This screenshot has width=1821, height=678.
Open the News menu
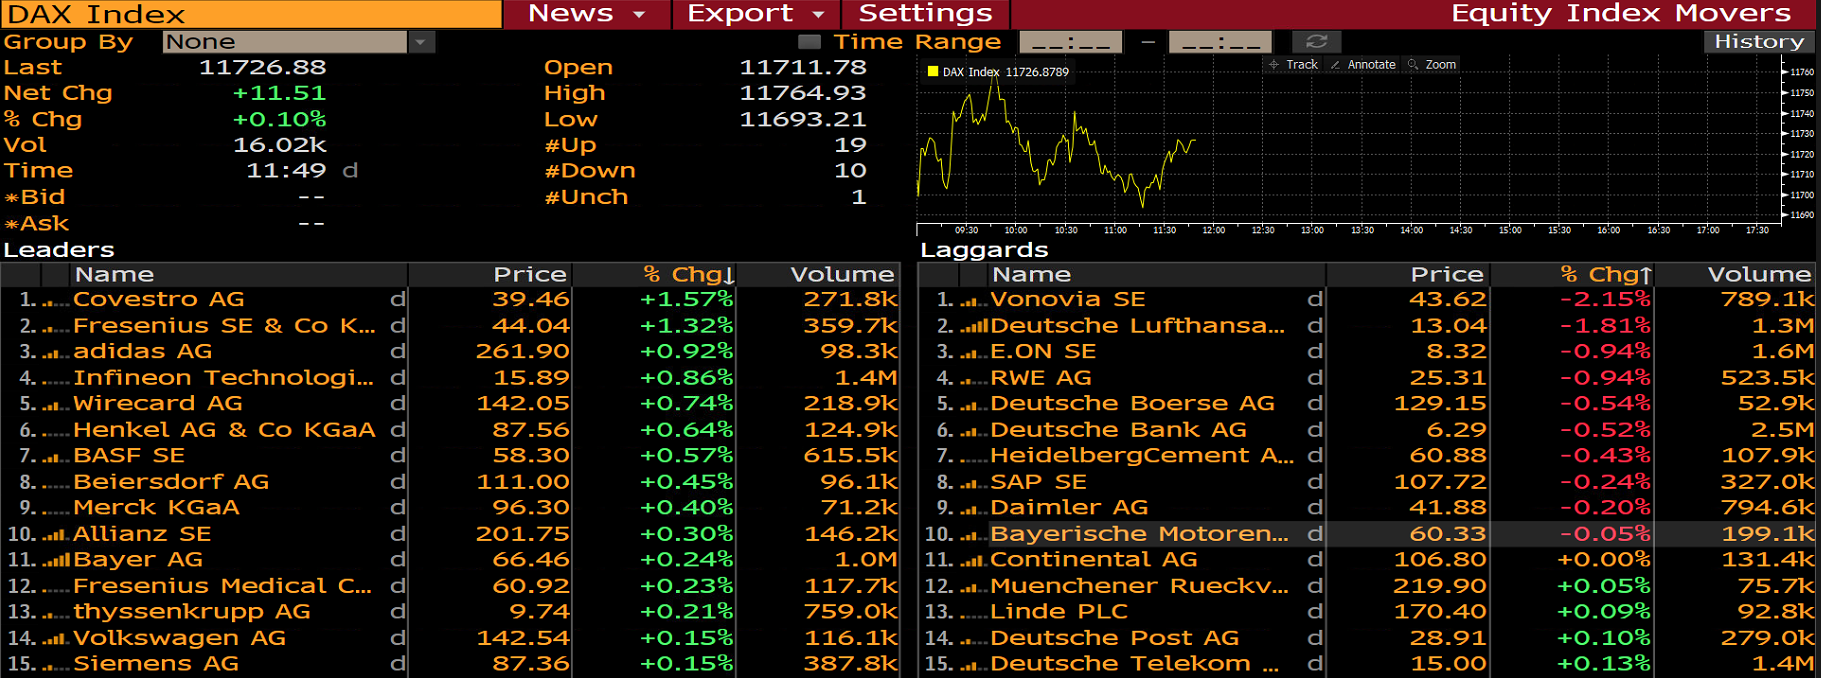click(x=586, y=14)
